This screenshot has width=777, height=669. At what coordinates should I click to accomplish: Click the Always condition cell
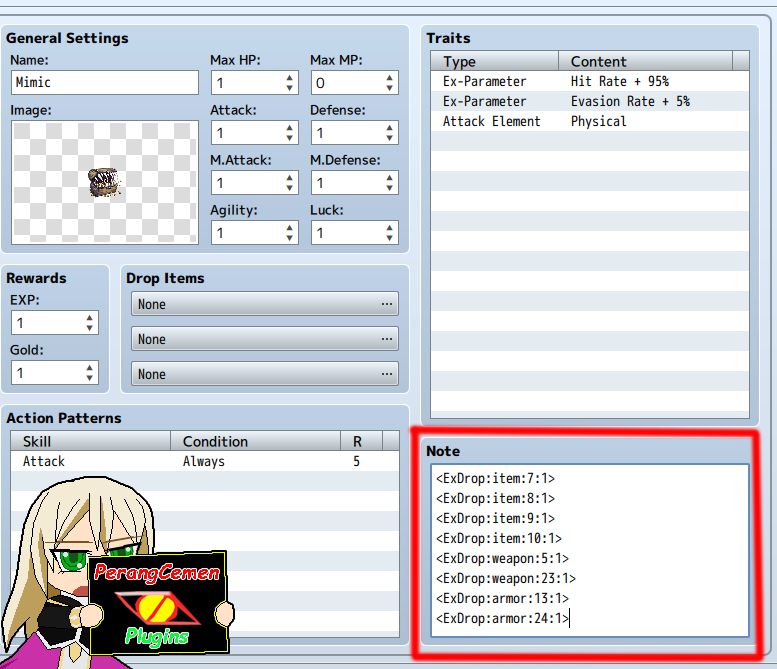(204, 461)
